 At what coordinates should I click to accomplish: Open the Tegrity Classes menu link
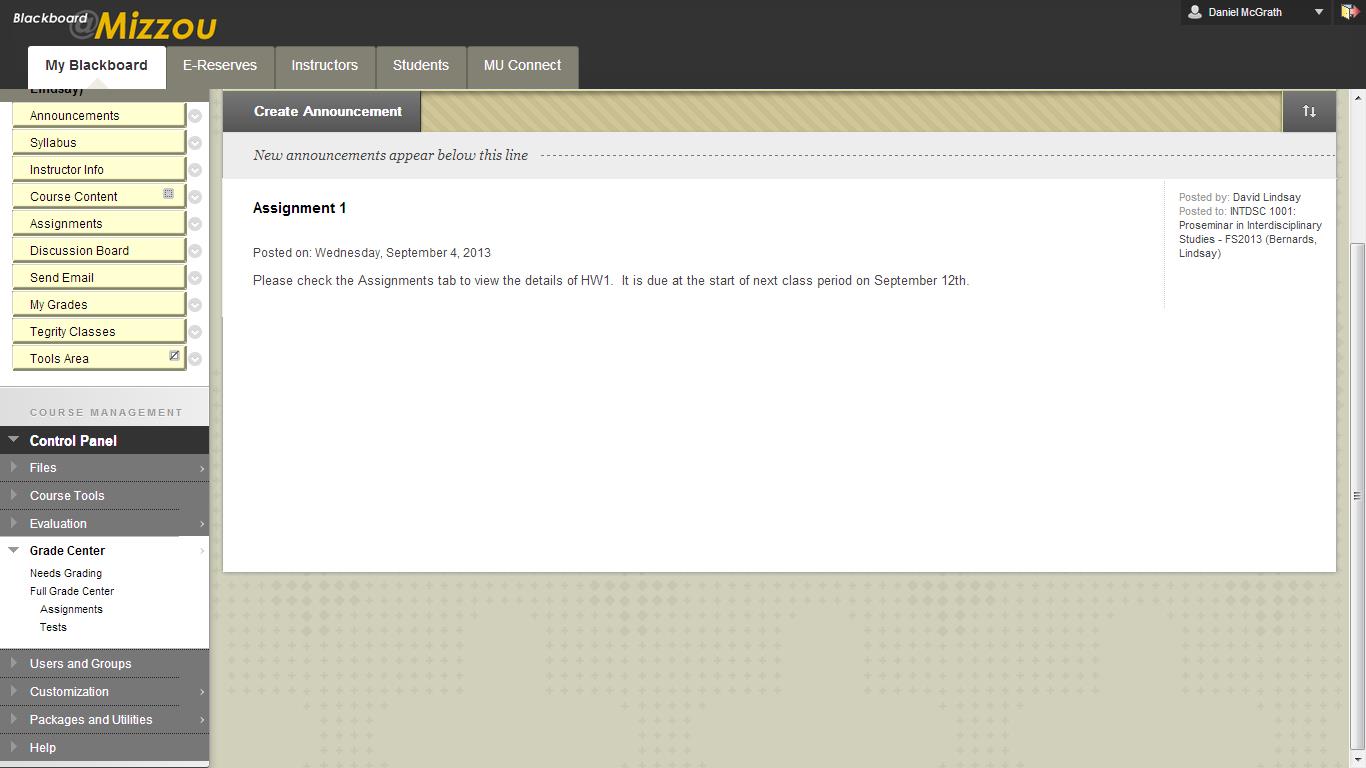(x=72, y=332)
